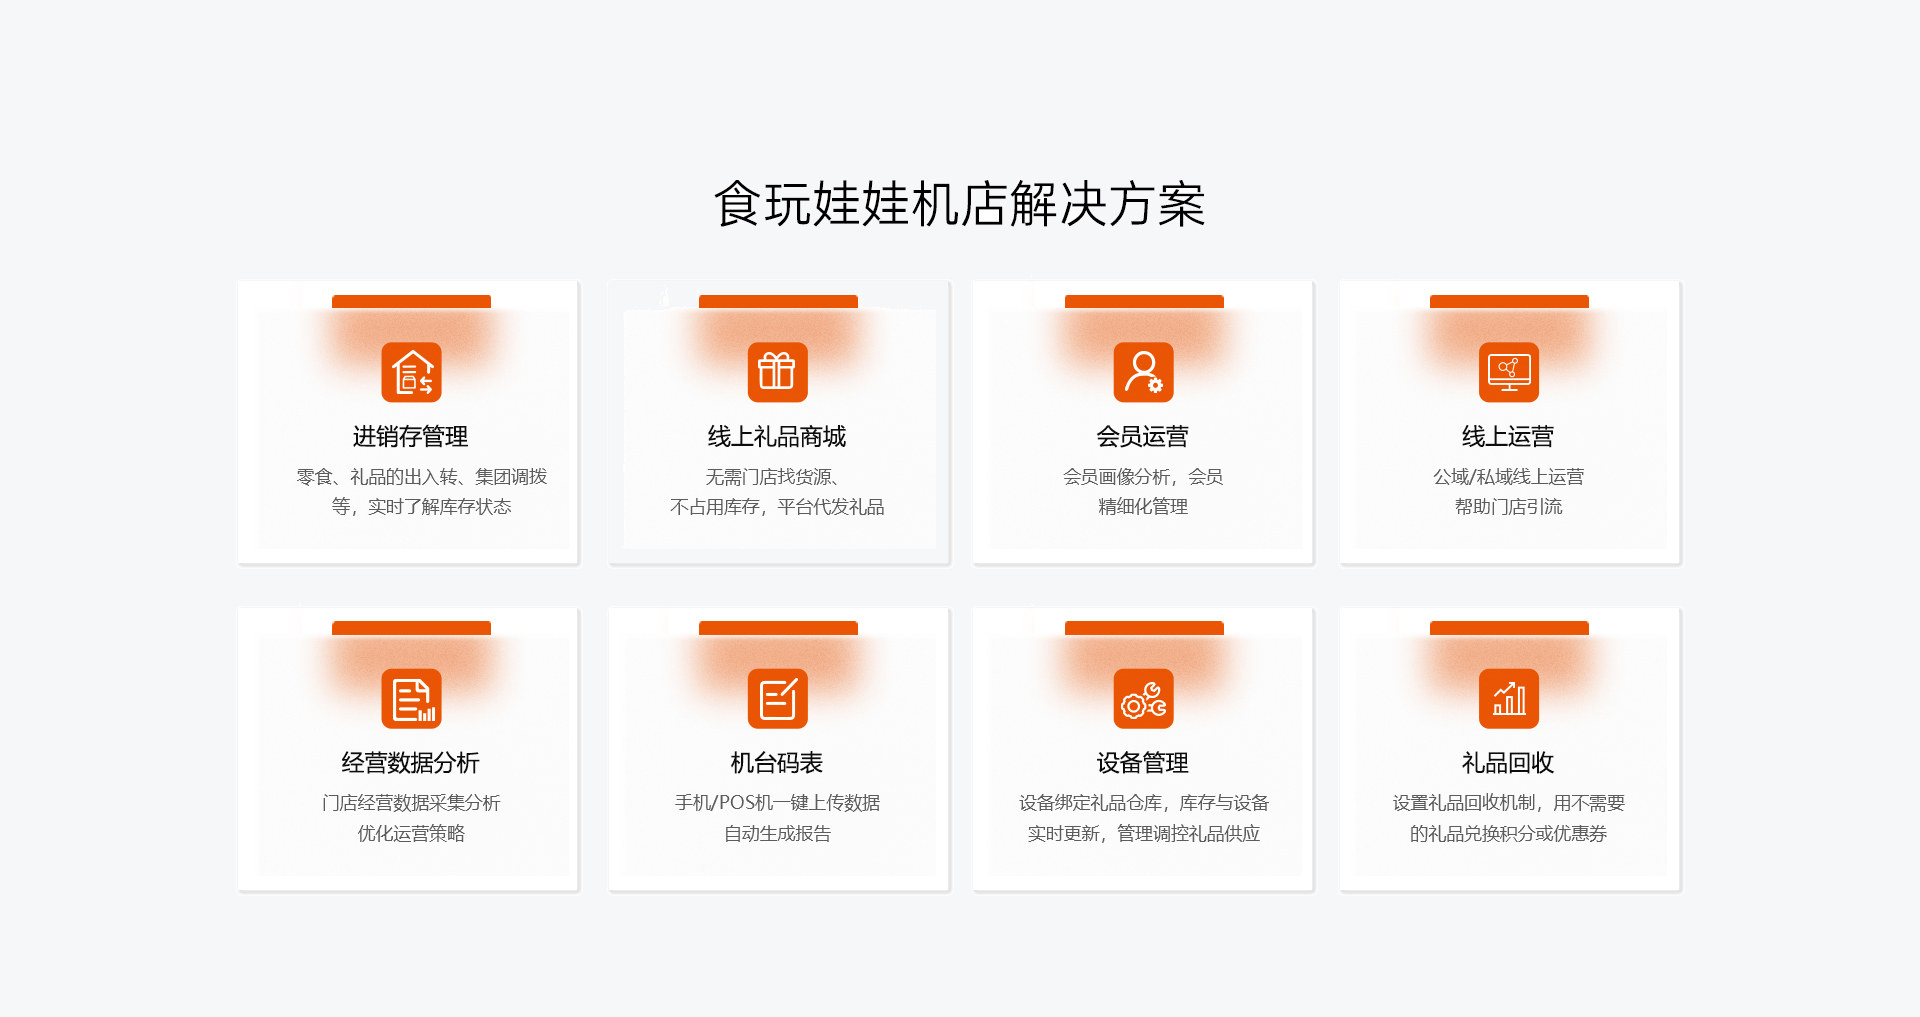The image size is (1920, 1017).
Task: Click the 设备管理 gears wrench icon
Action: pos(1143,698)
